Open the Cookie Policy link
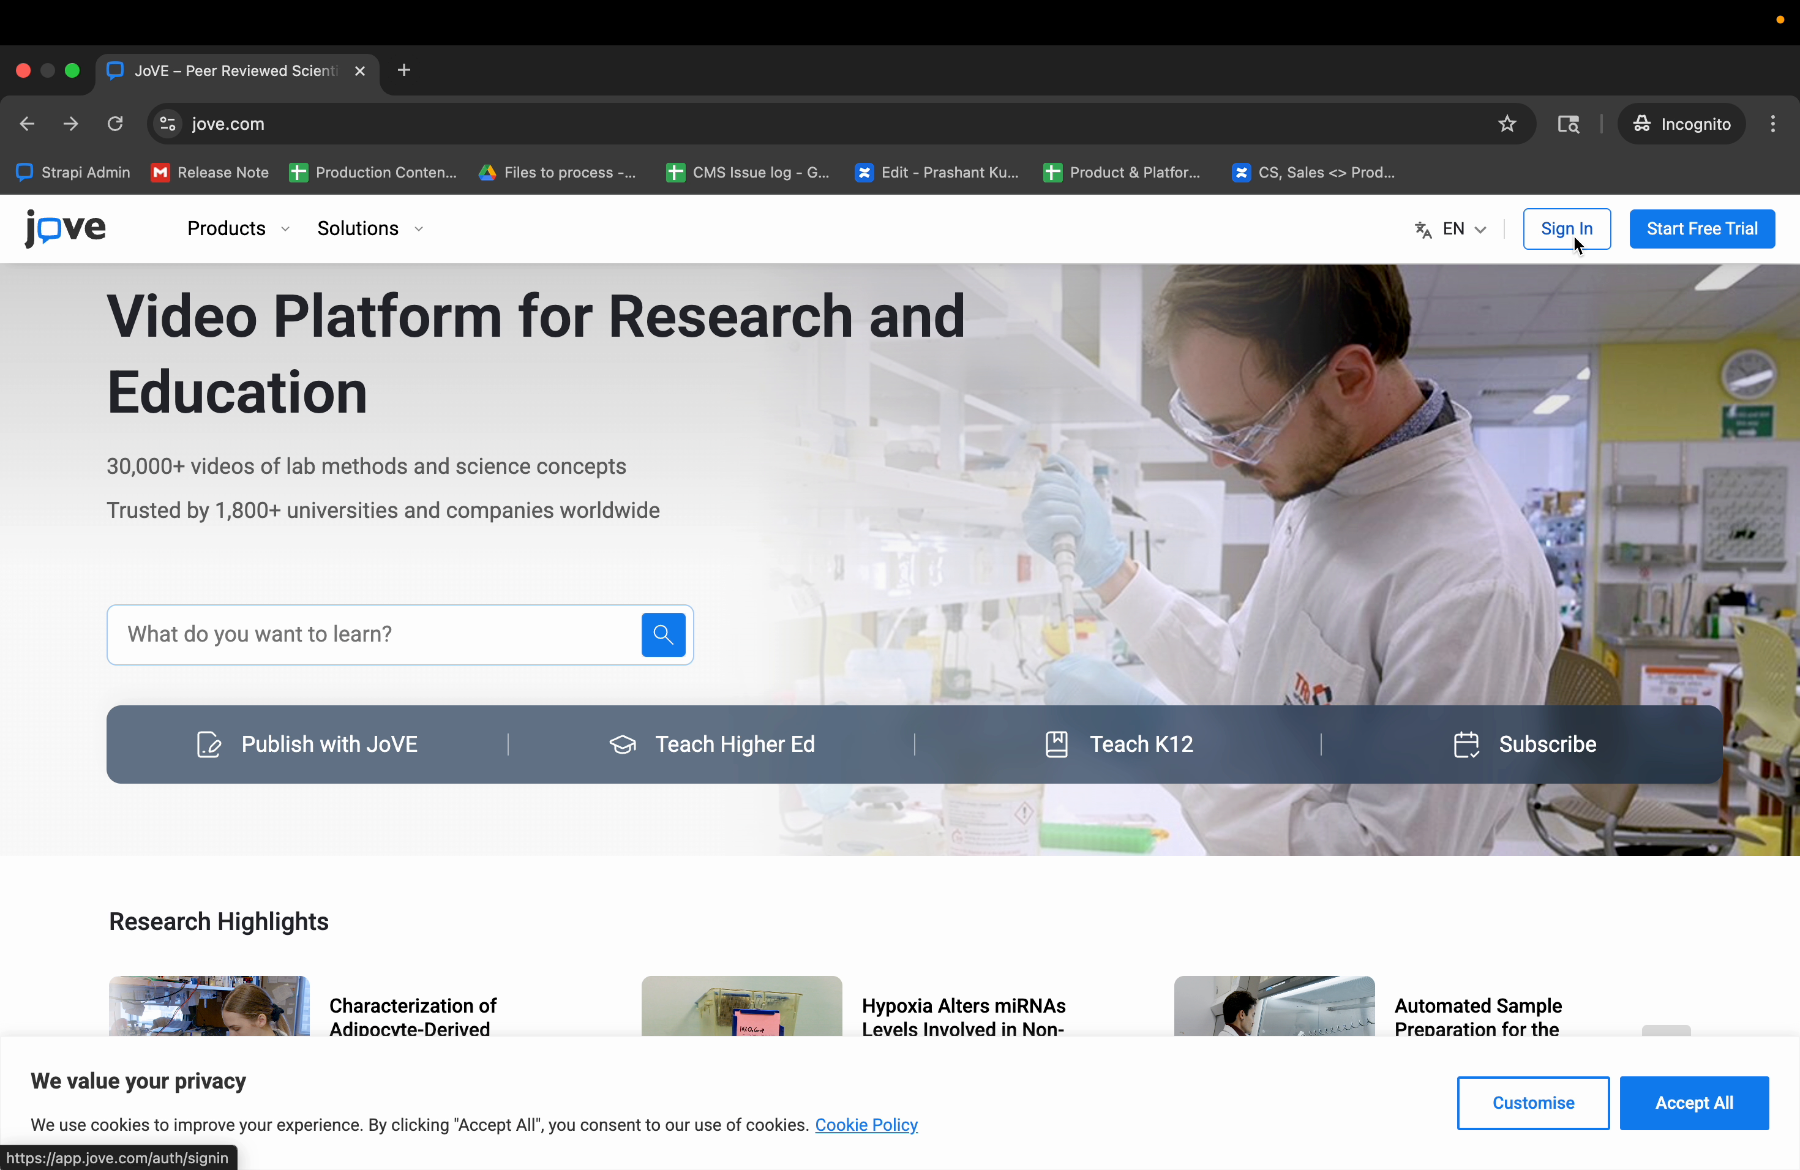Screen dimensions: 1800x1170 tap(866, 1125)
